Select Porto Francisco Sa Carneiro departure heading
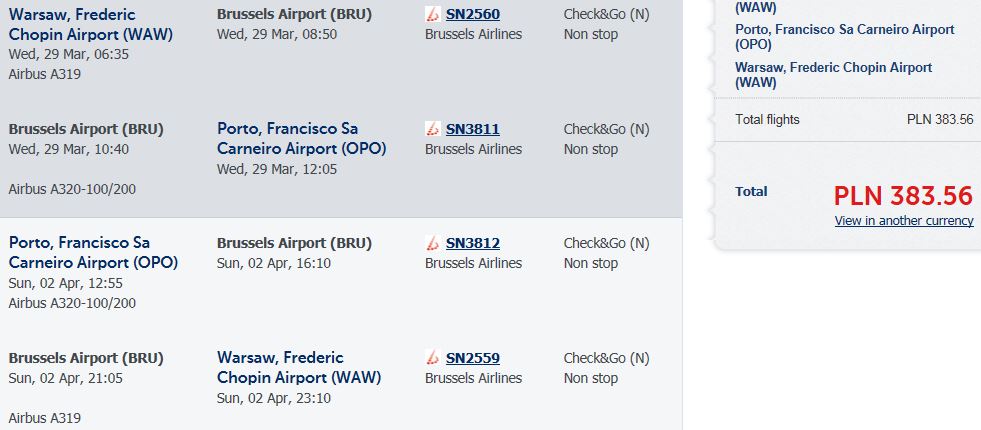 point(93,252)
